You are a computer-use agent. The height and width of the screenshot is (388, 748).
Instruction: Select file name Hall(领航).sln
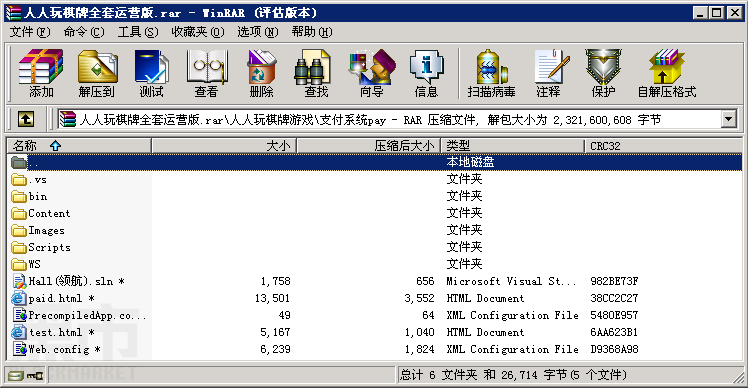(x=76, y=281)
